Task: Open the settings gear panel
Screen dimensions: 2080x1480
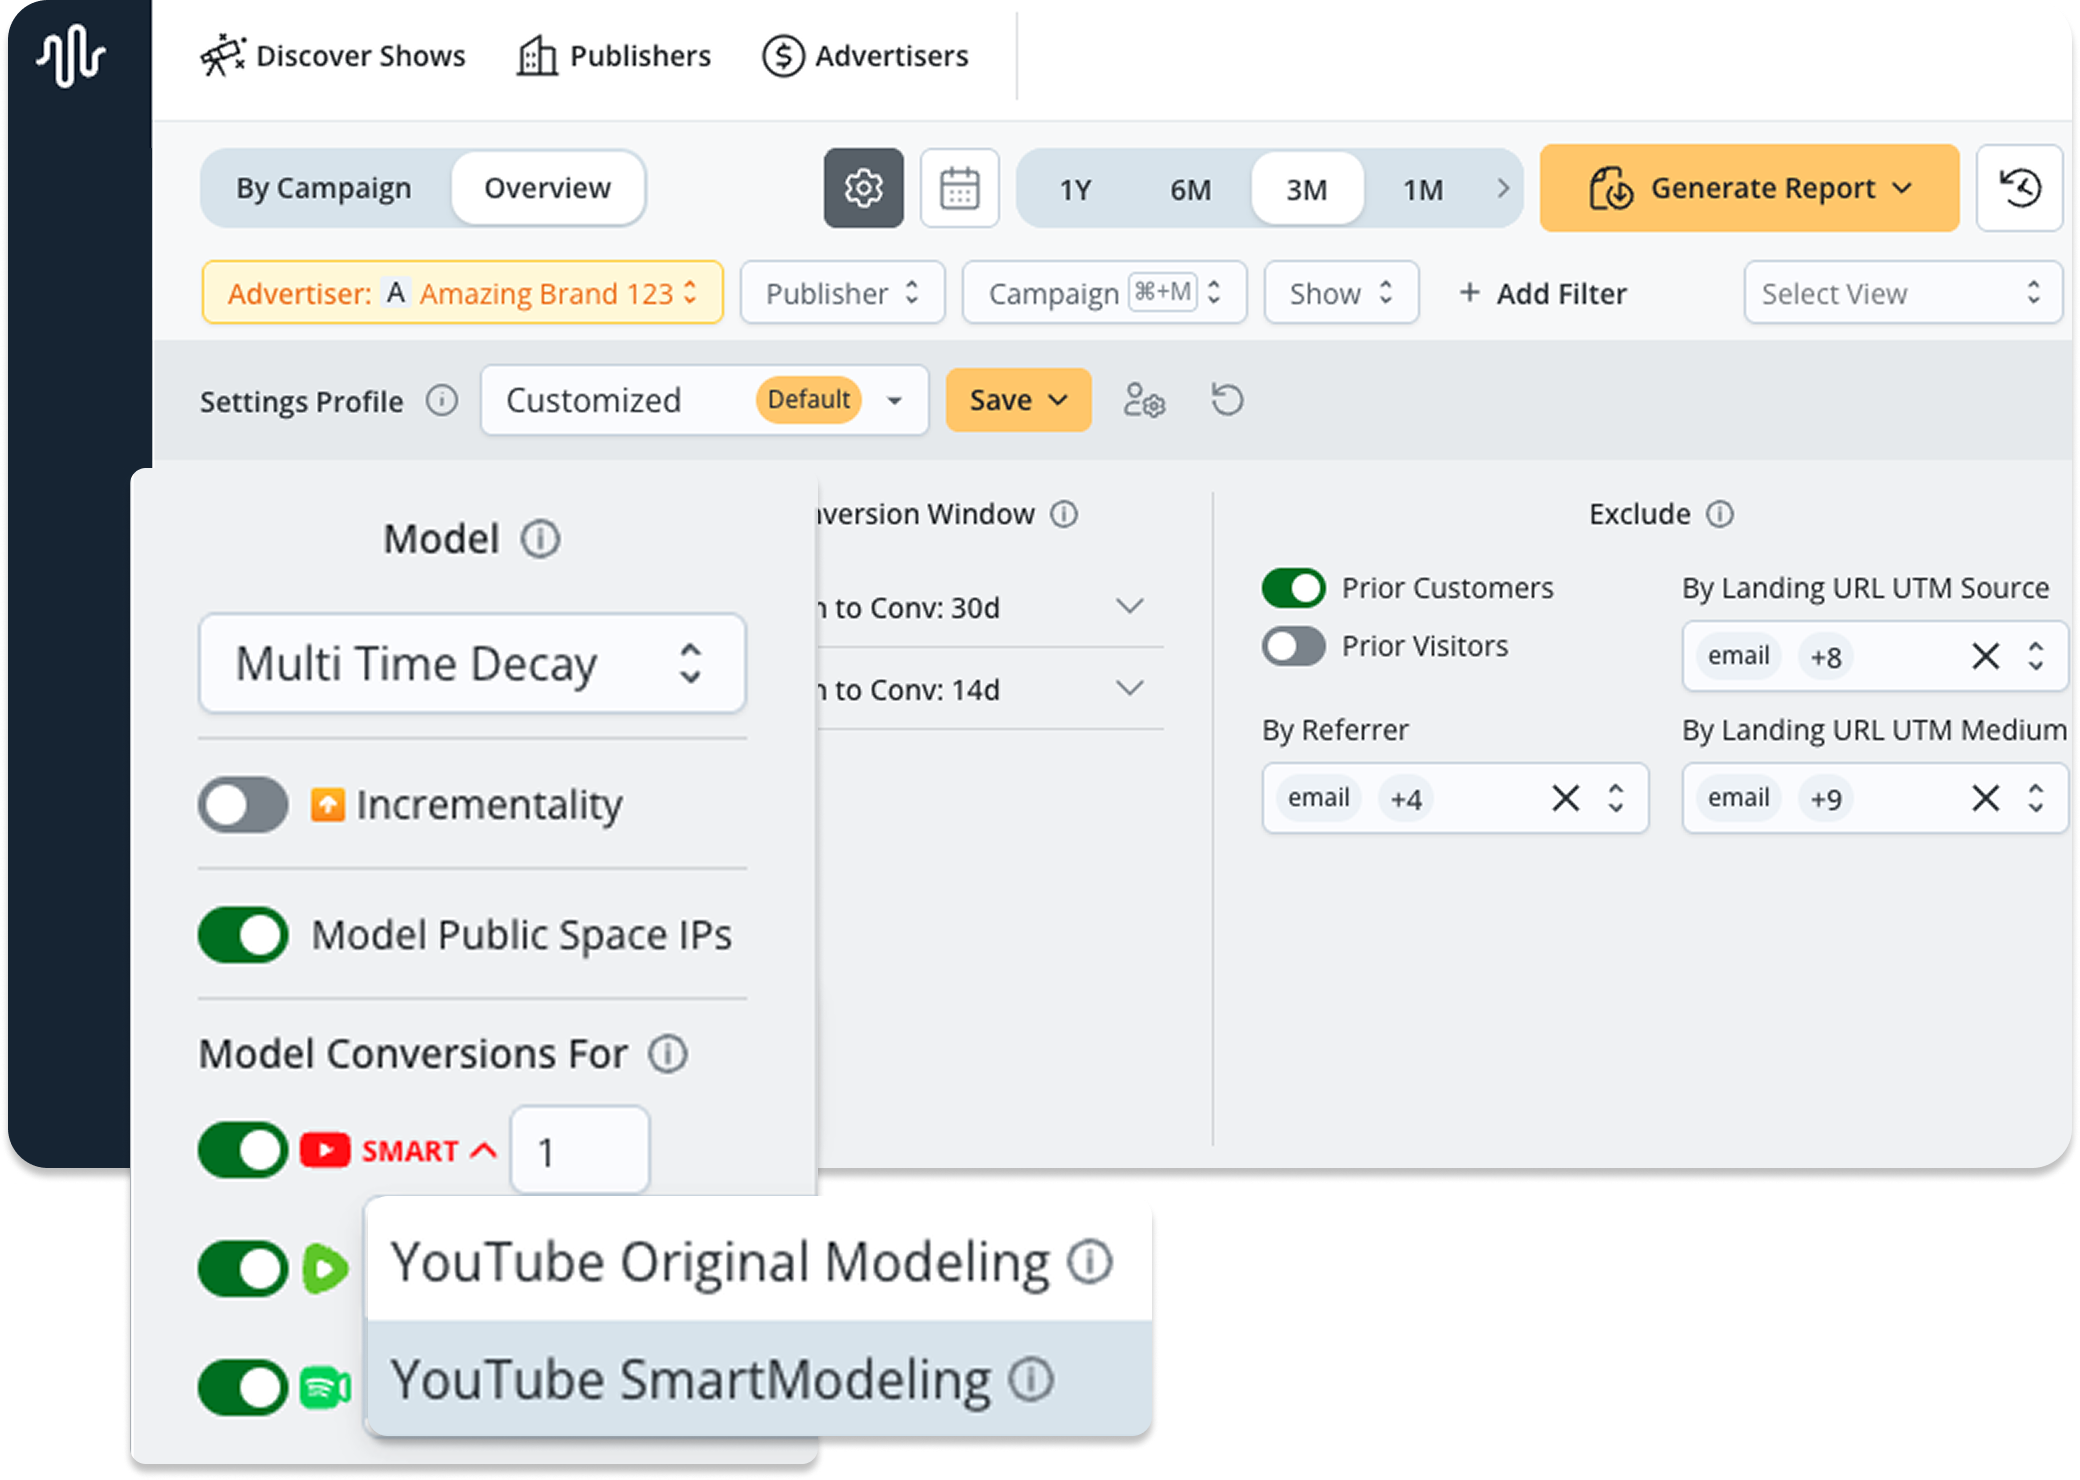Action: [x=863, y=188]
